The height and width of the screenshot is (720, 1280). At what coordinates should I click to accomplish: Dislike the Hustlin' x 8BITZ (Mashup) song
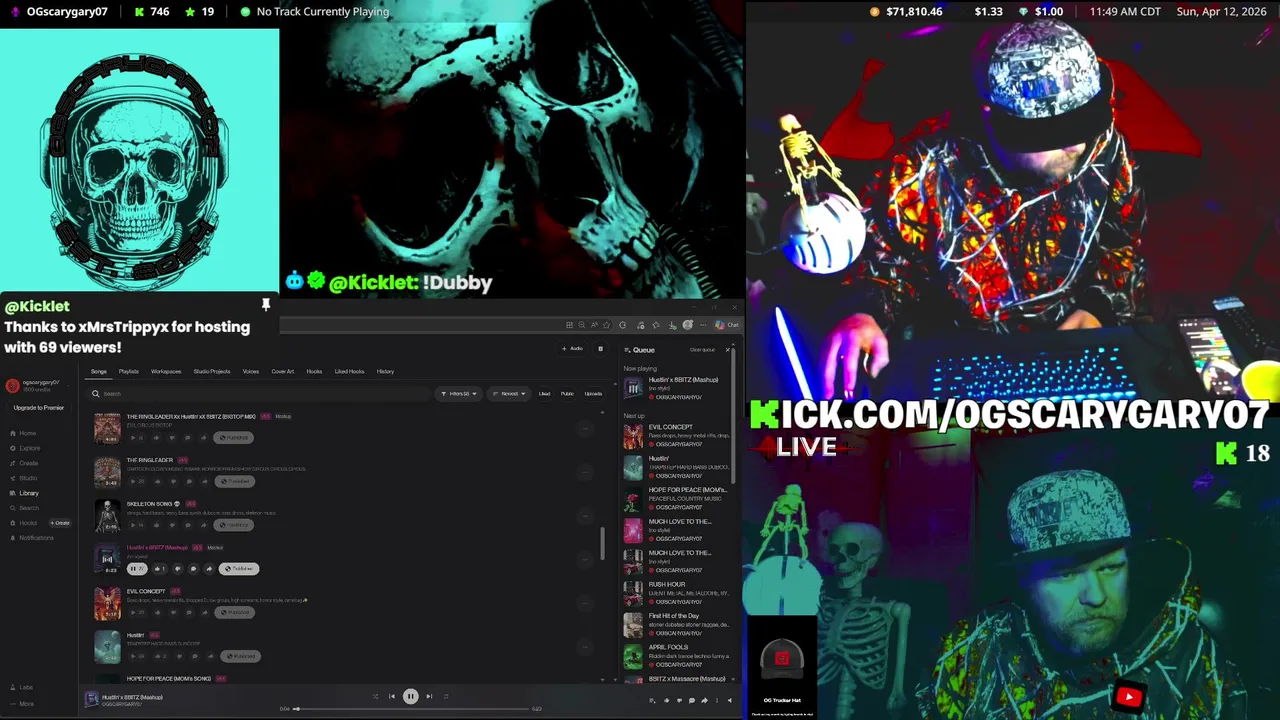(x=178, y=569)
